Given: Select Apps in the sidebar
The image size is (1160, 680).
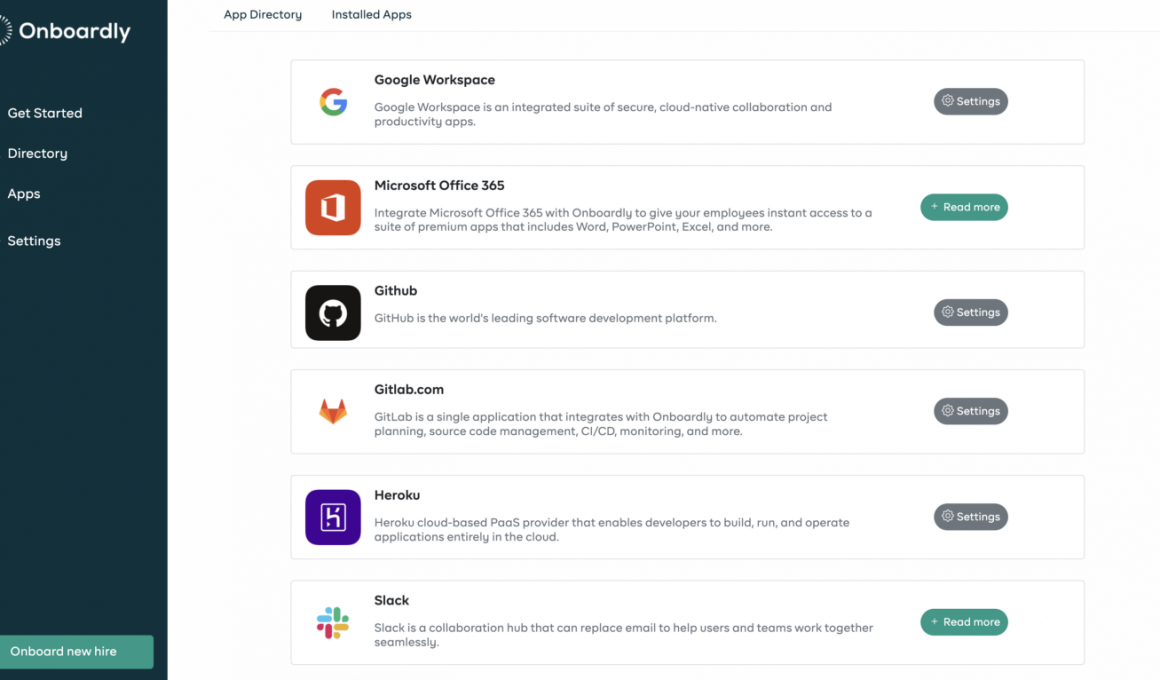Looking at the screenshot, I should coord(24,194).
